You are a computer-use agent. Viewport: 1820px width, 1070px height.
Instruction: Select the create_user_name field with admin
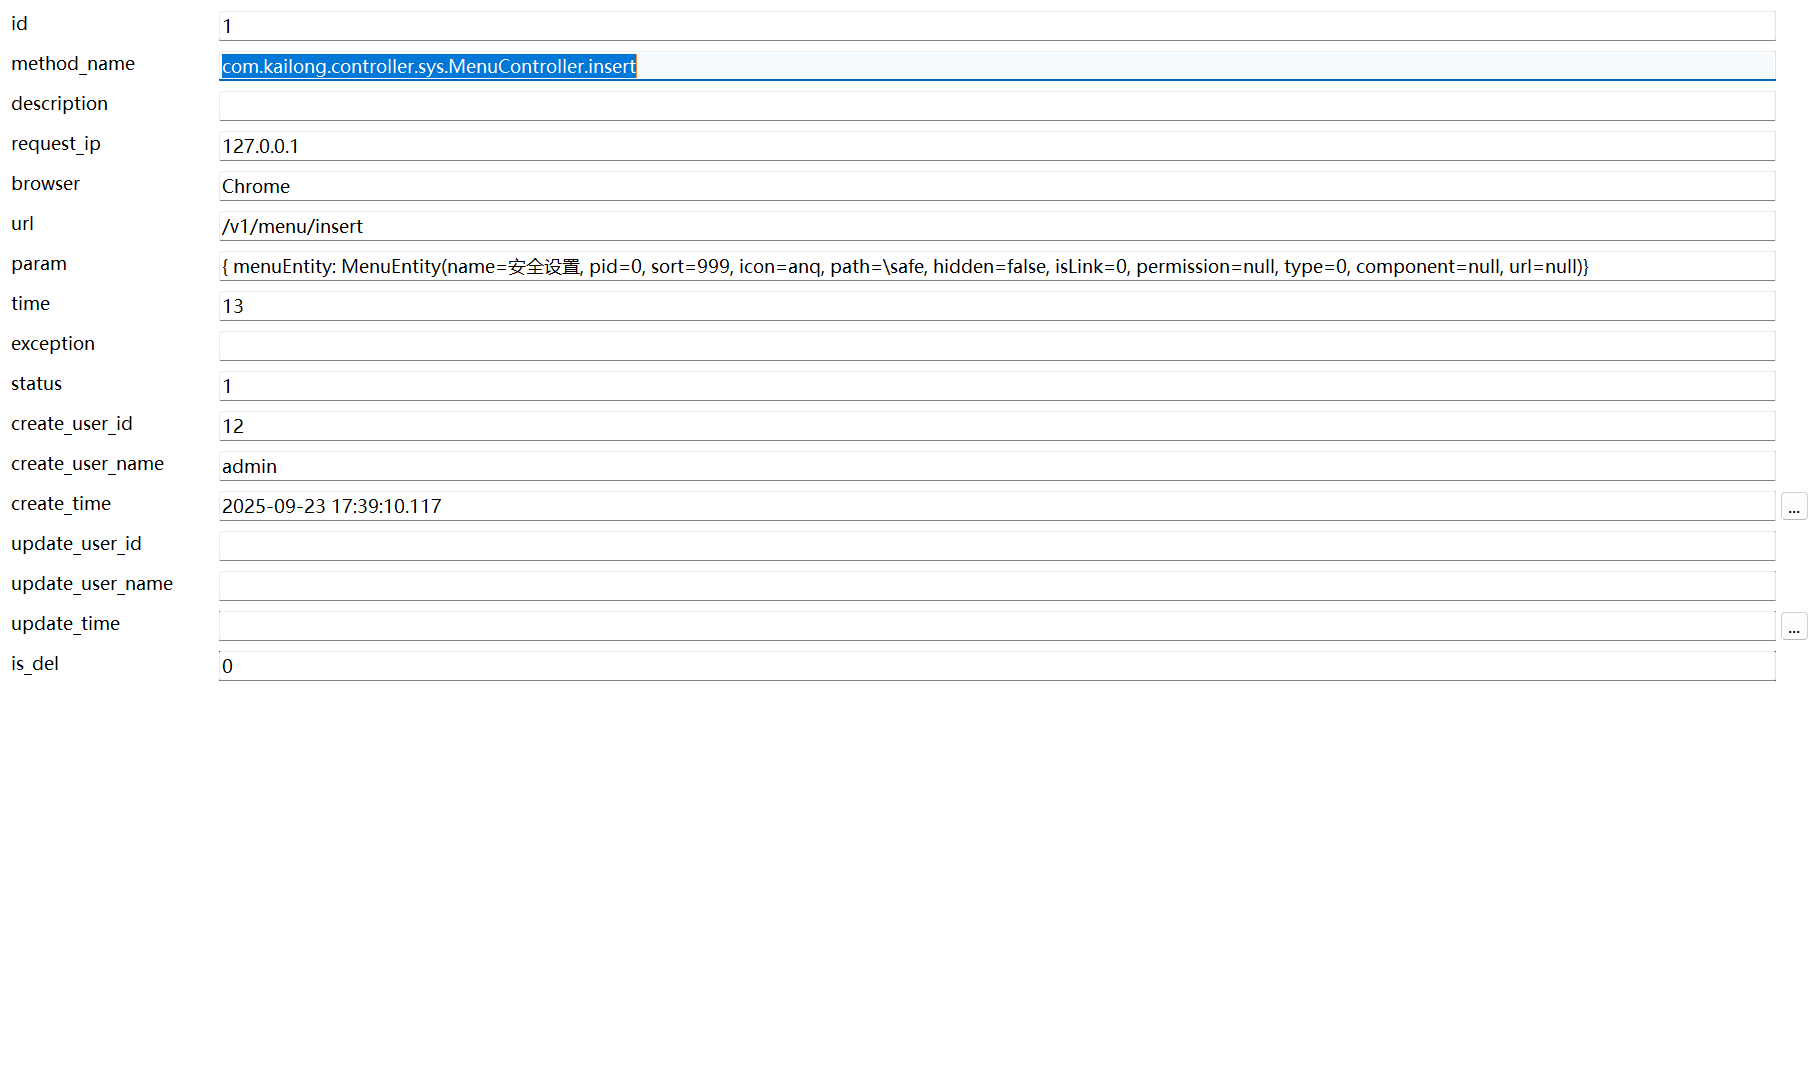coord(996,466)
